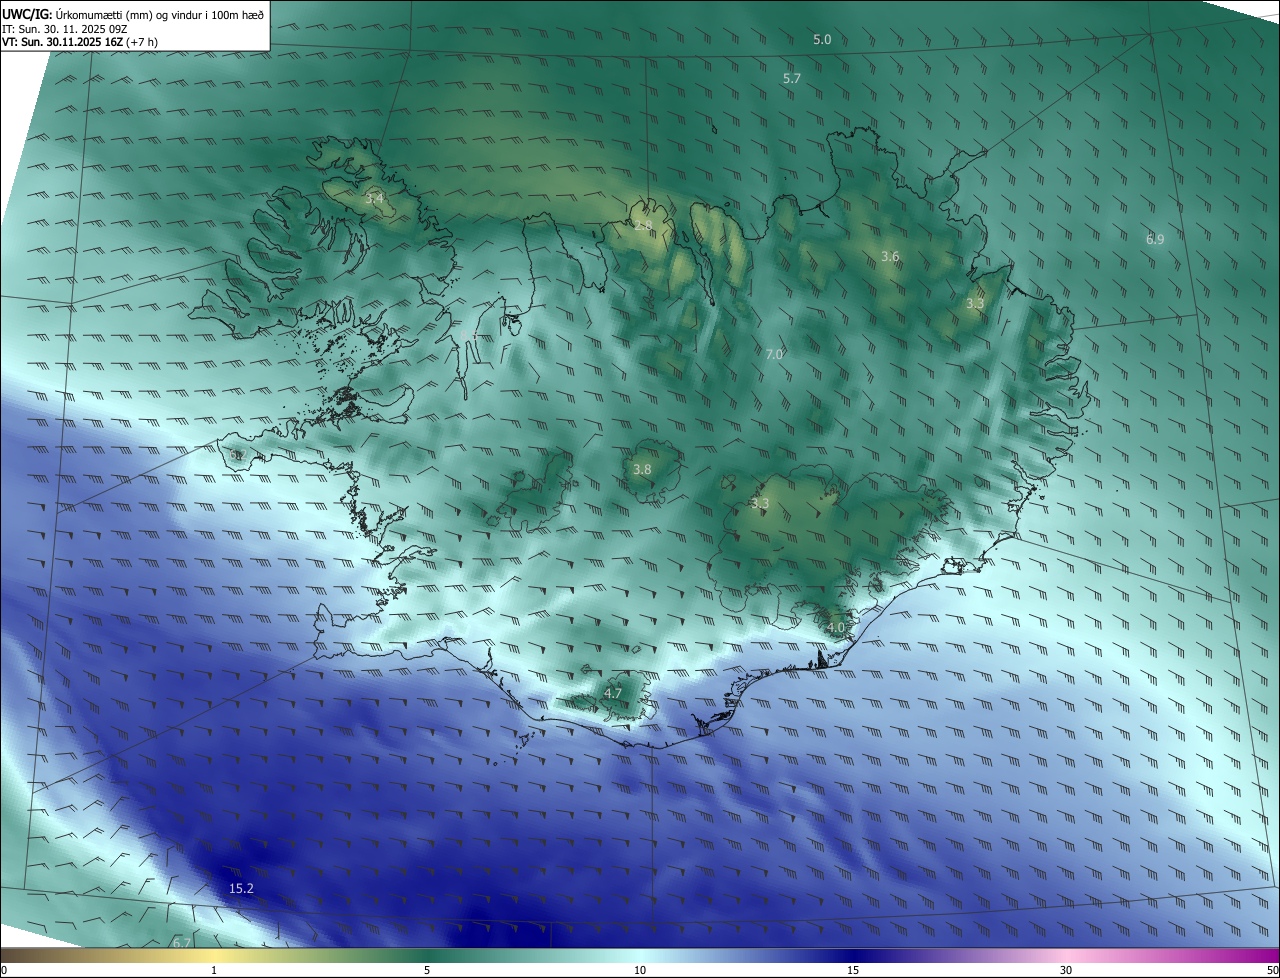Viewport: 1280px width, 978px height.
Task: Click the 2.8 value label
Action: (643, 226)
